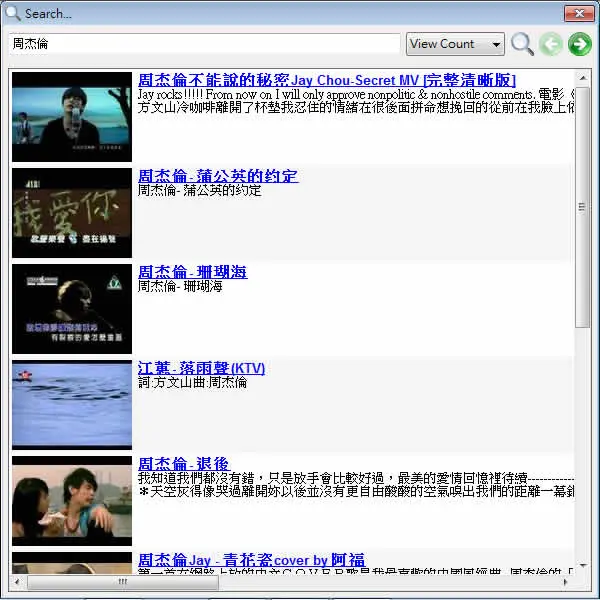Click the vertical scrollbar up arrow
This screenshot has width=600, height=600.
coord(583,78)
